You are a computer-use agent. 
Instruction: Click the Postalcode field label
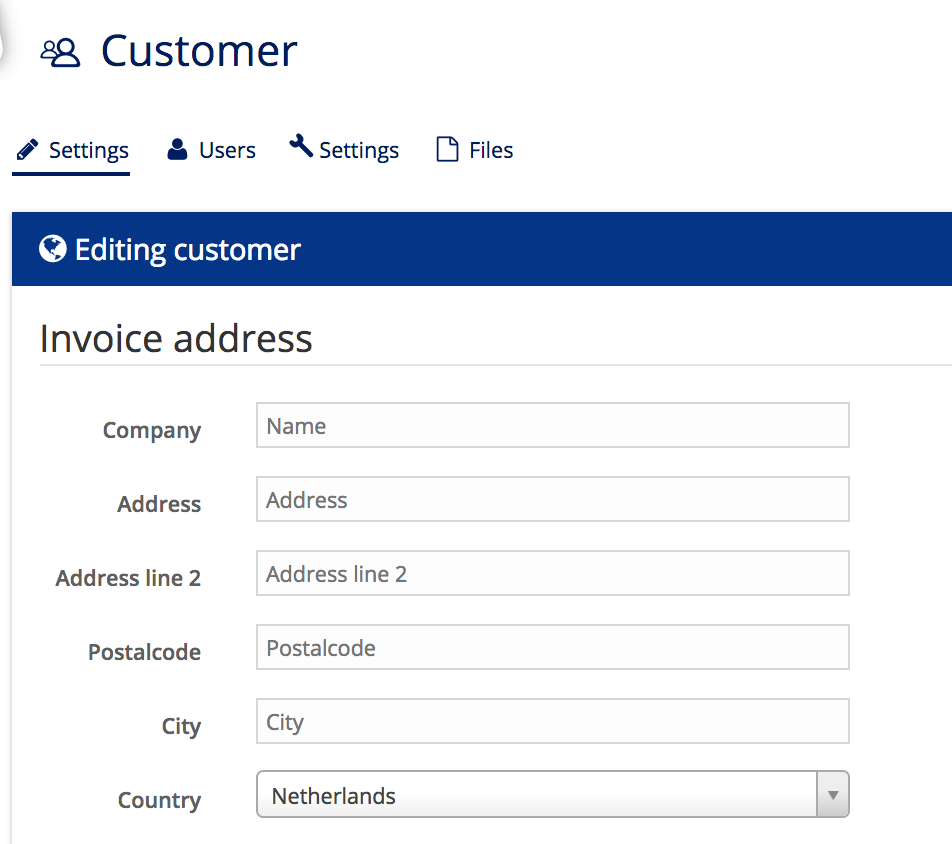[x=144, y=652]
